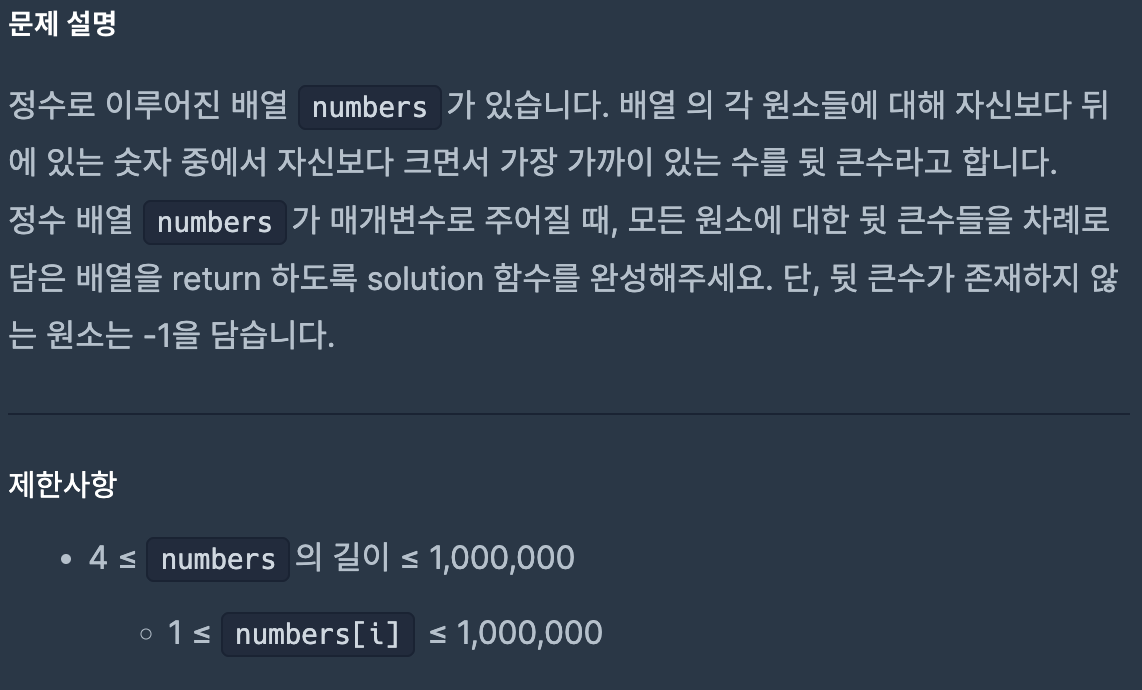Click the horizontal divider line above 제한사항
This screenshot has height=690, width=1142.
[x=569, y=414]
